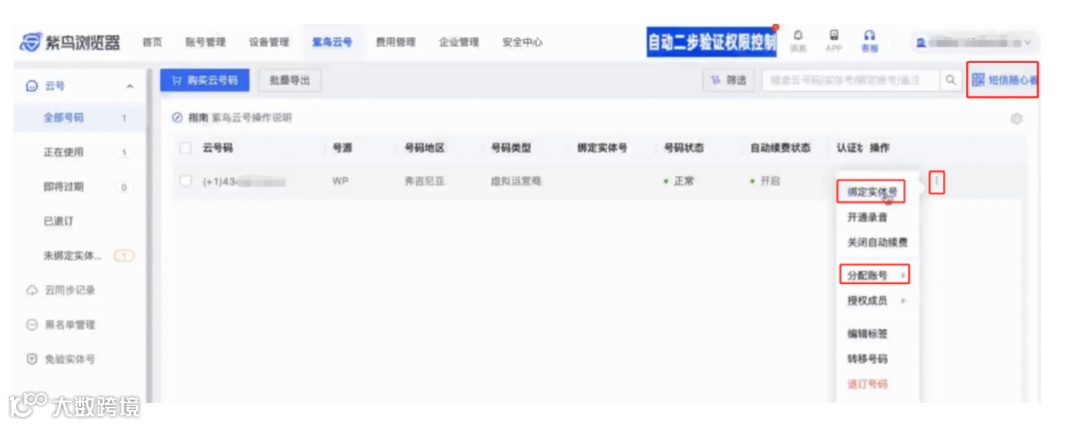Open table settings gear icon
1080x426 pixels.
1016,119
